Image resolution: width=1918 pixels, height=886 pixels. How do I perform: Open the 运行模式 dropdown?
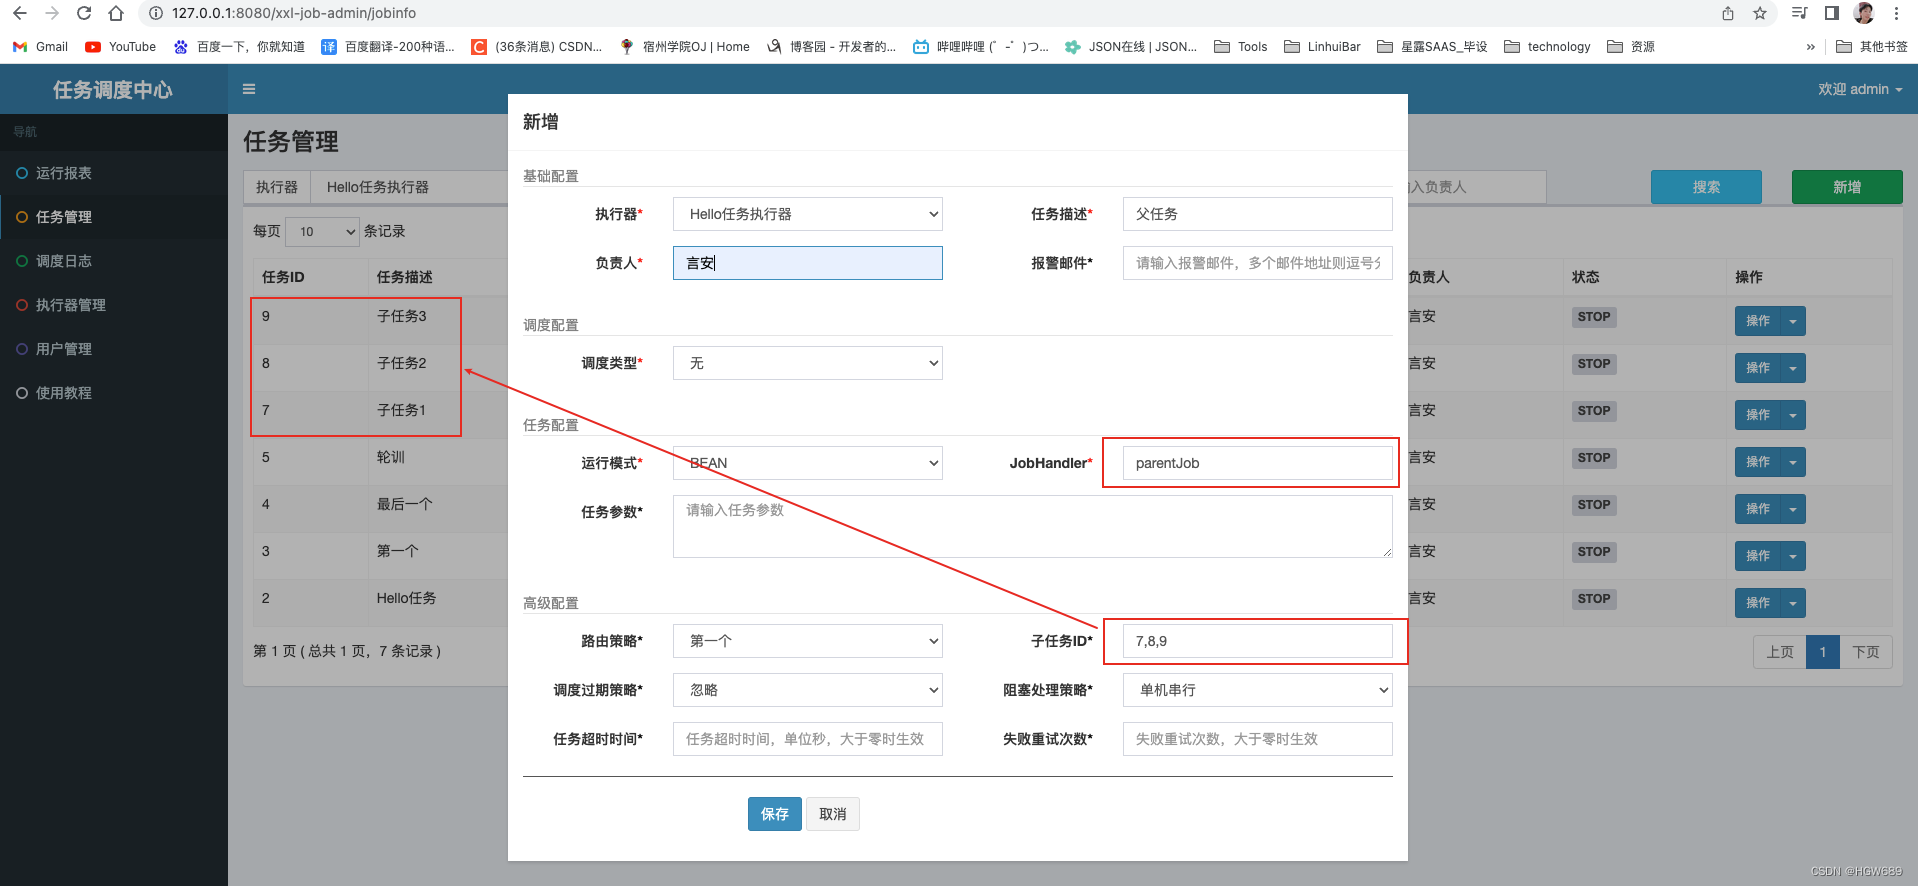pyautogui.click(x=808, y=463)
